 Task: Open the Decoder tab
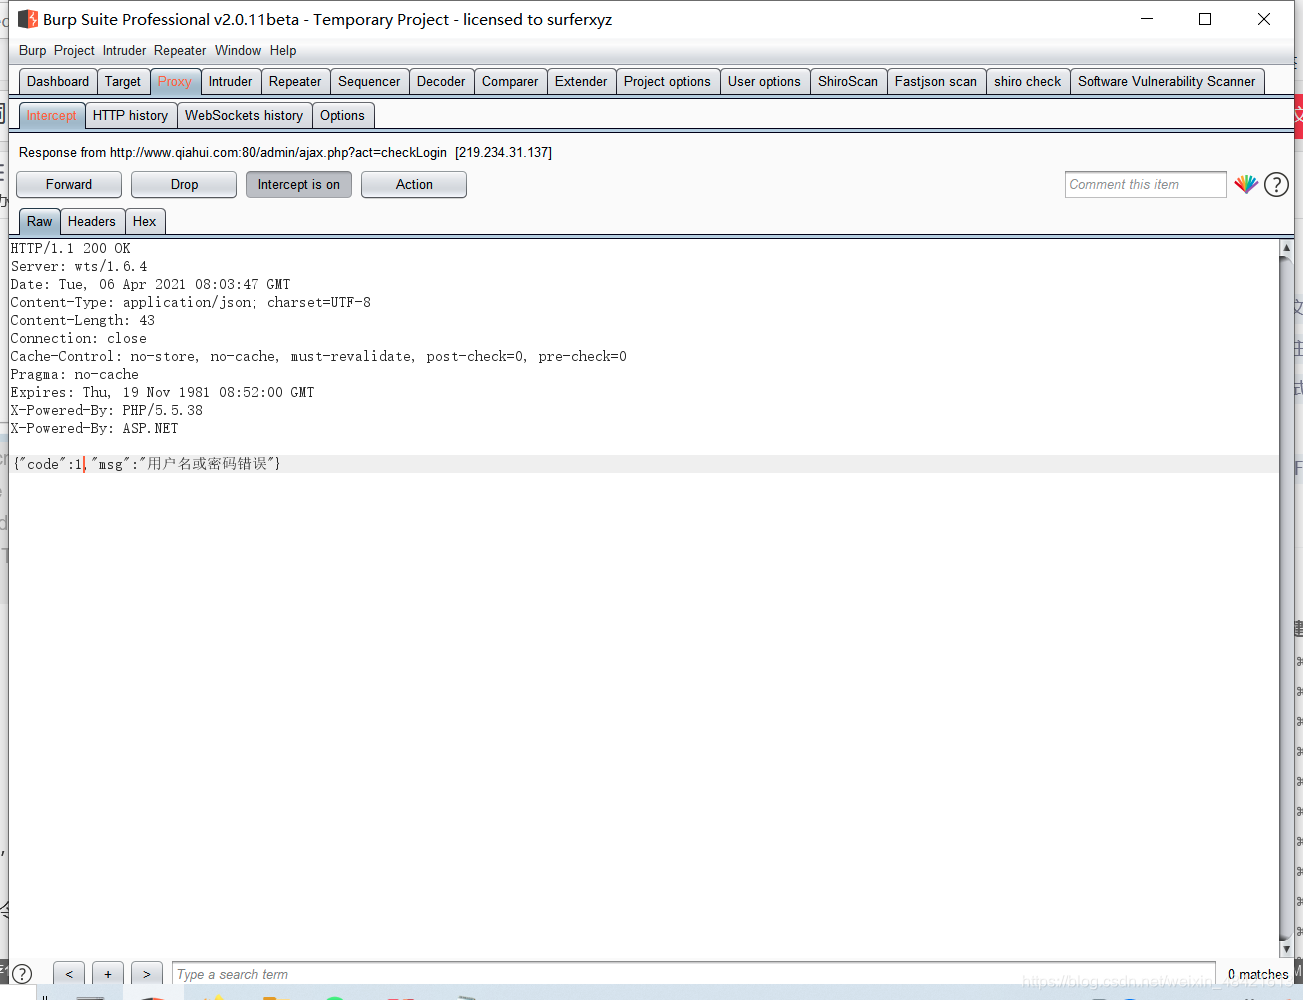[x=441, y=81]
